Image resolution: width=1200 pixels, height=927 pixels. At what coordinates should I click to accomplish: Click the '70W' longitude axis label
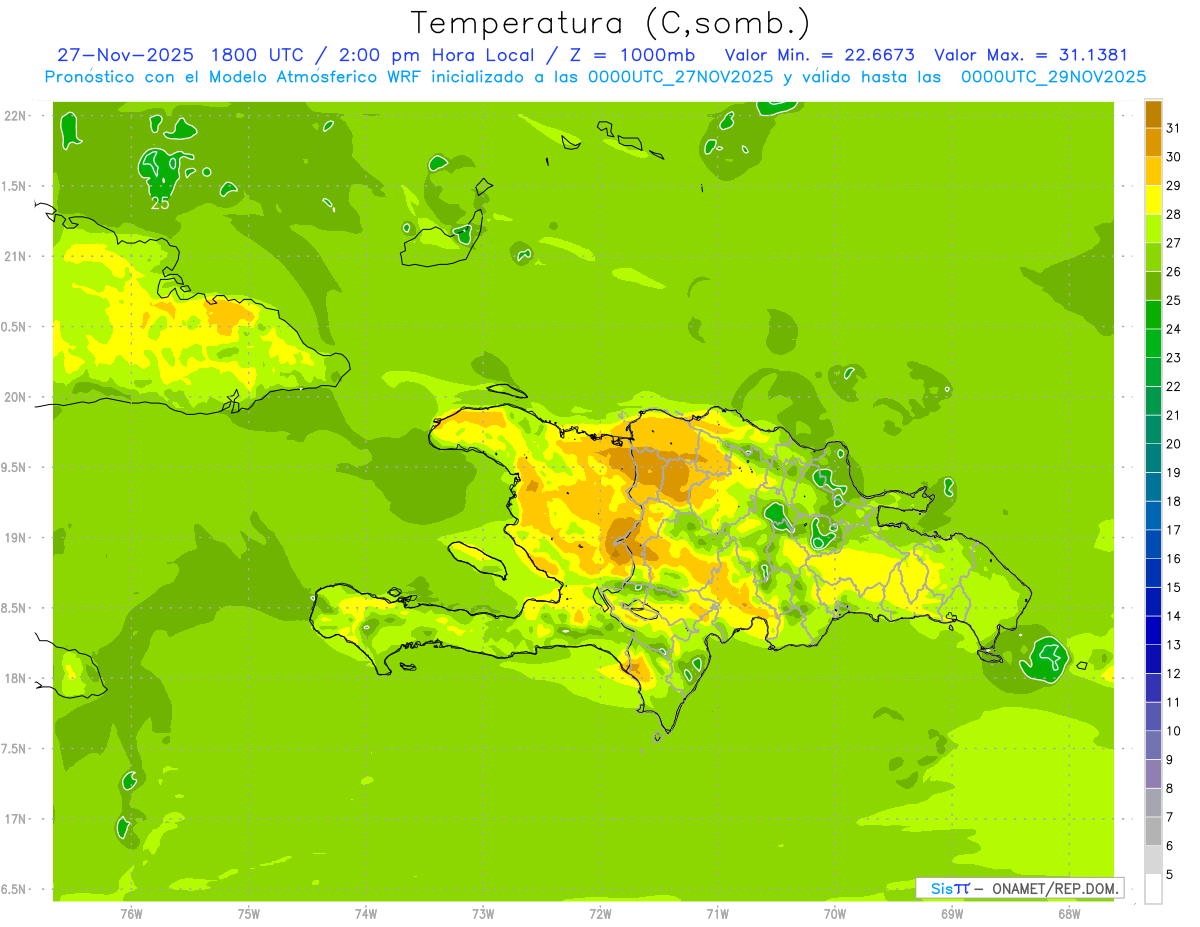[835, 914]
